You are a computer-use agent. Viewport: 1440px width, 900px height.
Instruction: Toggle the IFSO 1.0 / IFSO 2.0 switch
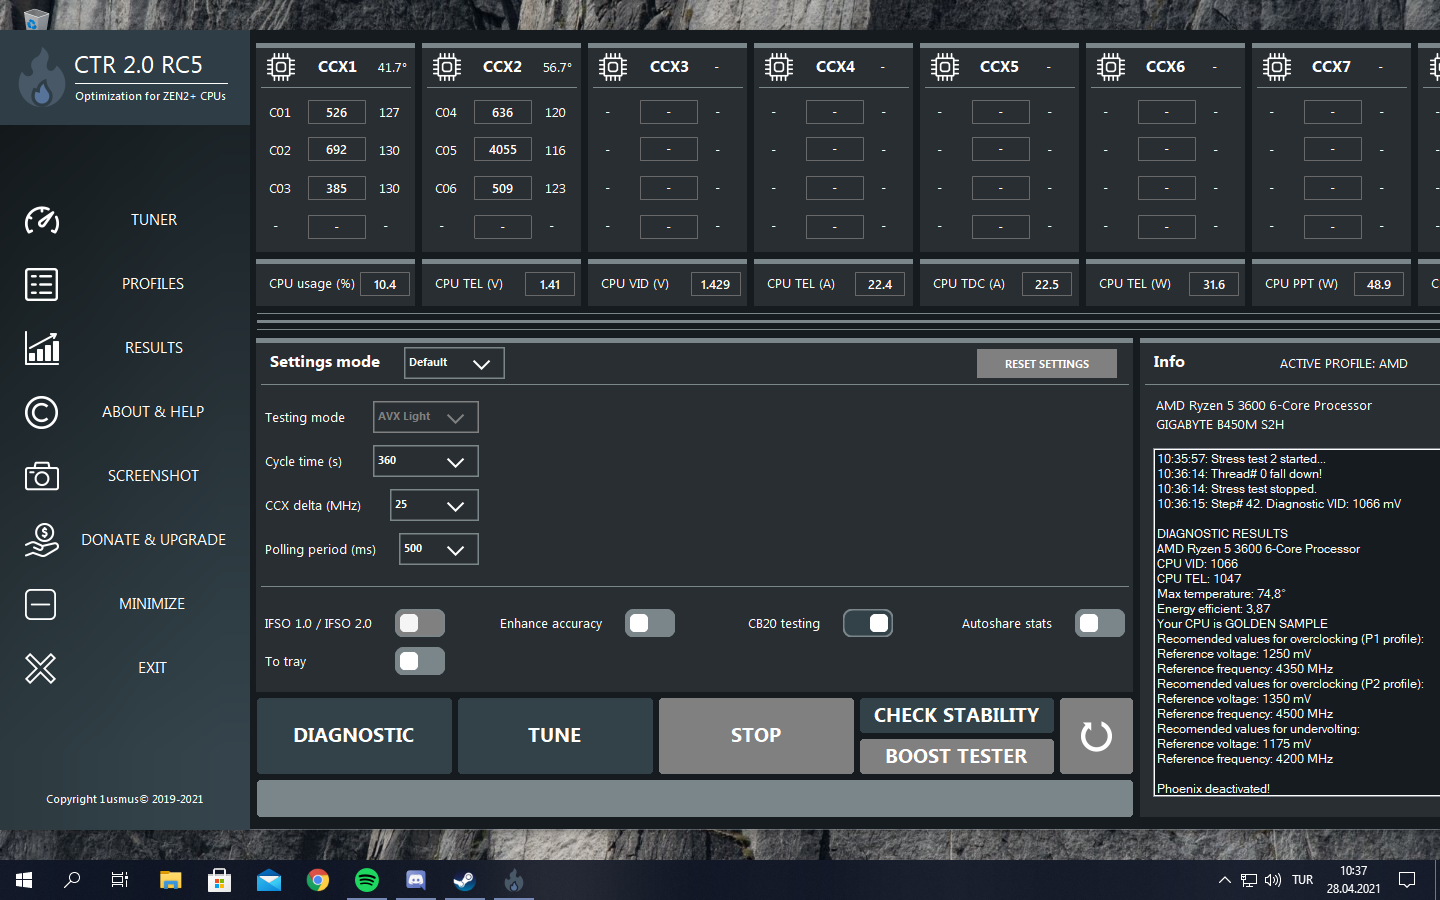[x=420, y=623]
